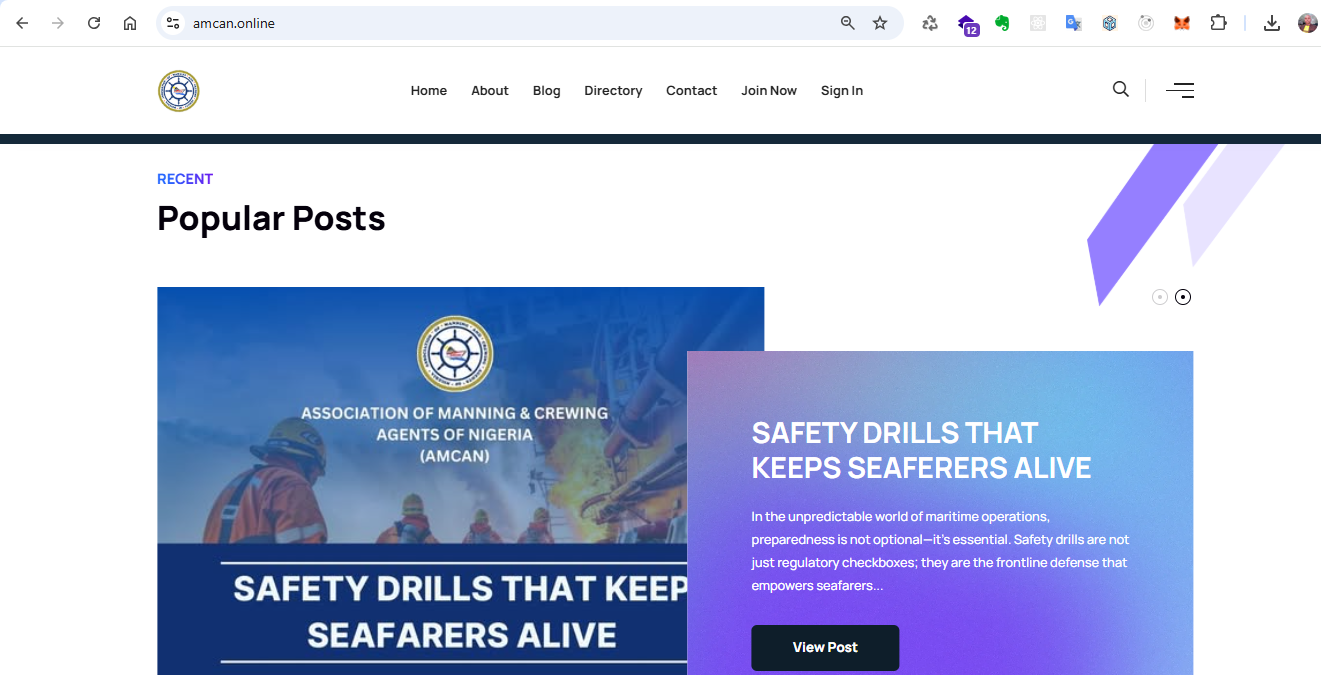1321x675 pixels.
Task: Click the Join Now link
Action: point(768,91)
